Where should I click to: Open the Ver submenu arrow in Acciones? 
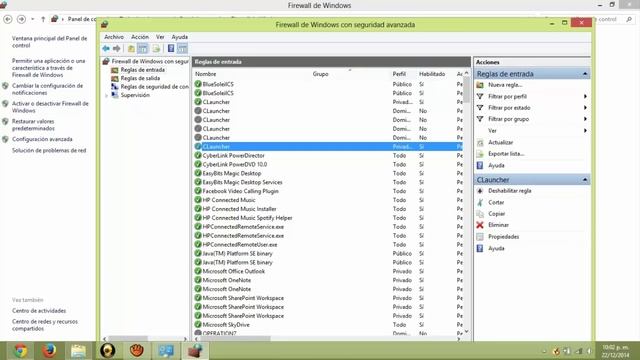coord(585,131)
